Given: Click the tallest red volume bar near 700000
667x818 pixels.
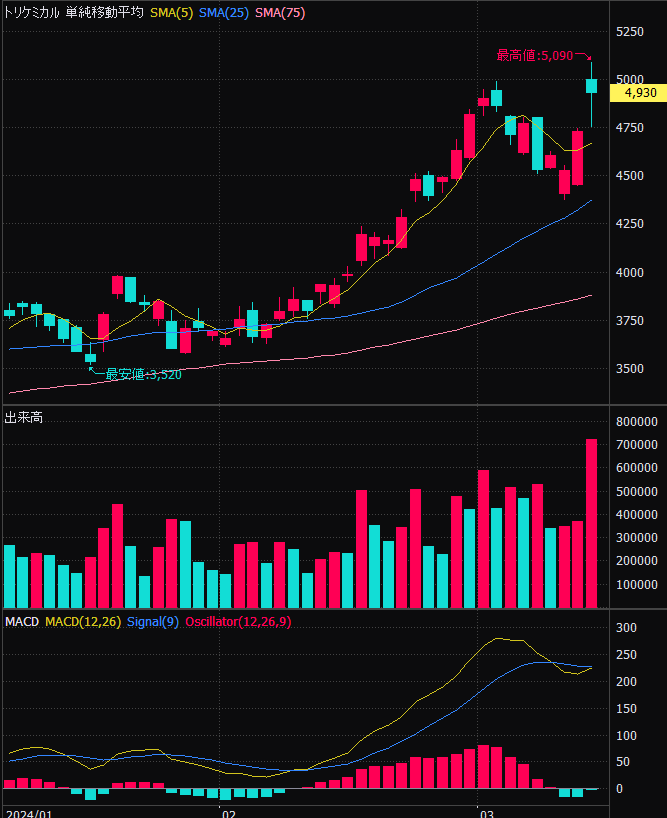Looking at the screenshot, I should pos(591,523).
